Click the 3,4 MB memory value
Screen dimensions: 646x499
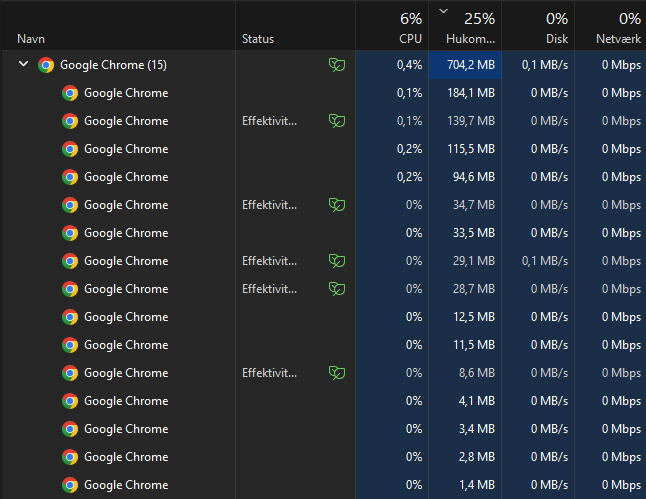pyautogui.click(x=477, y=429)
